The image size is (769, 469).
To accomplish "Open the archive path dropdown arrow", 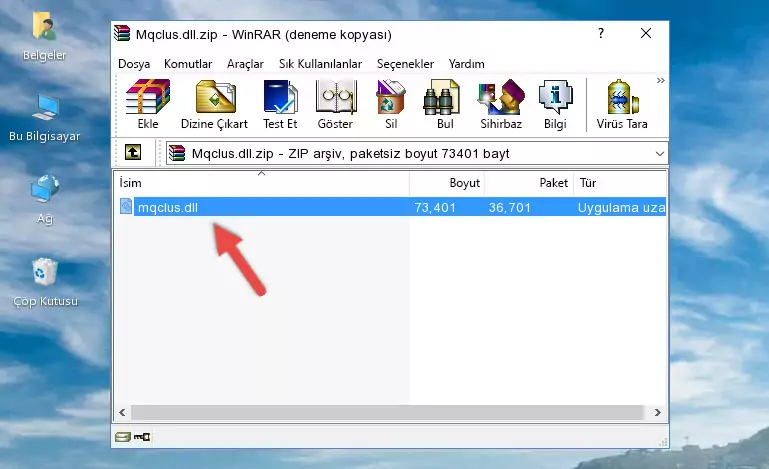I will [x=660, y=154].
